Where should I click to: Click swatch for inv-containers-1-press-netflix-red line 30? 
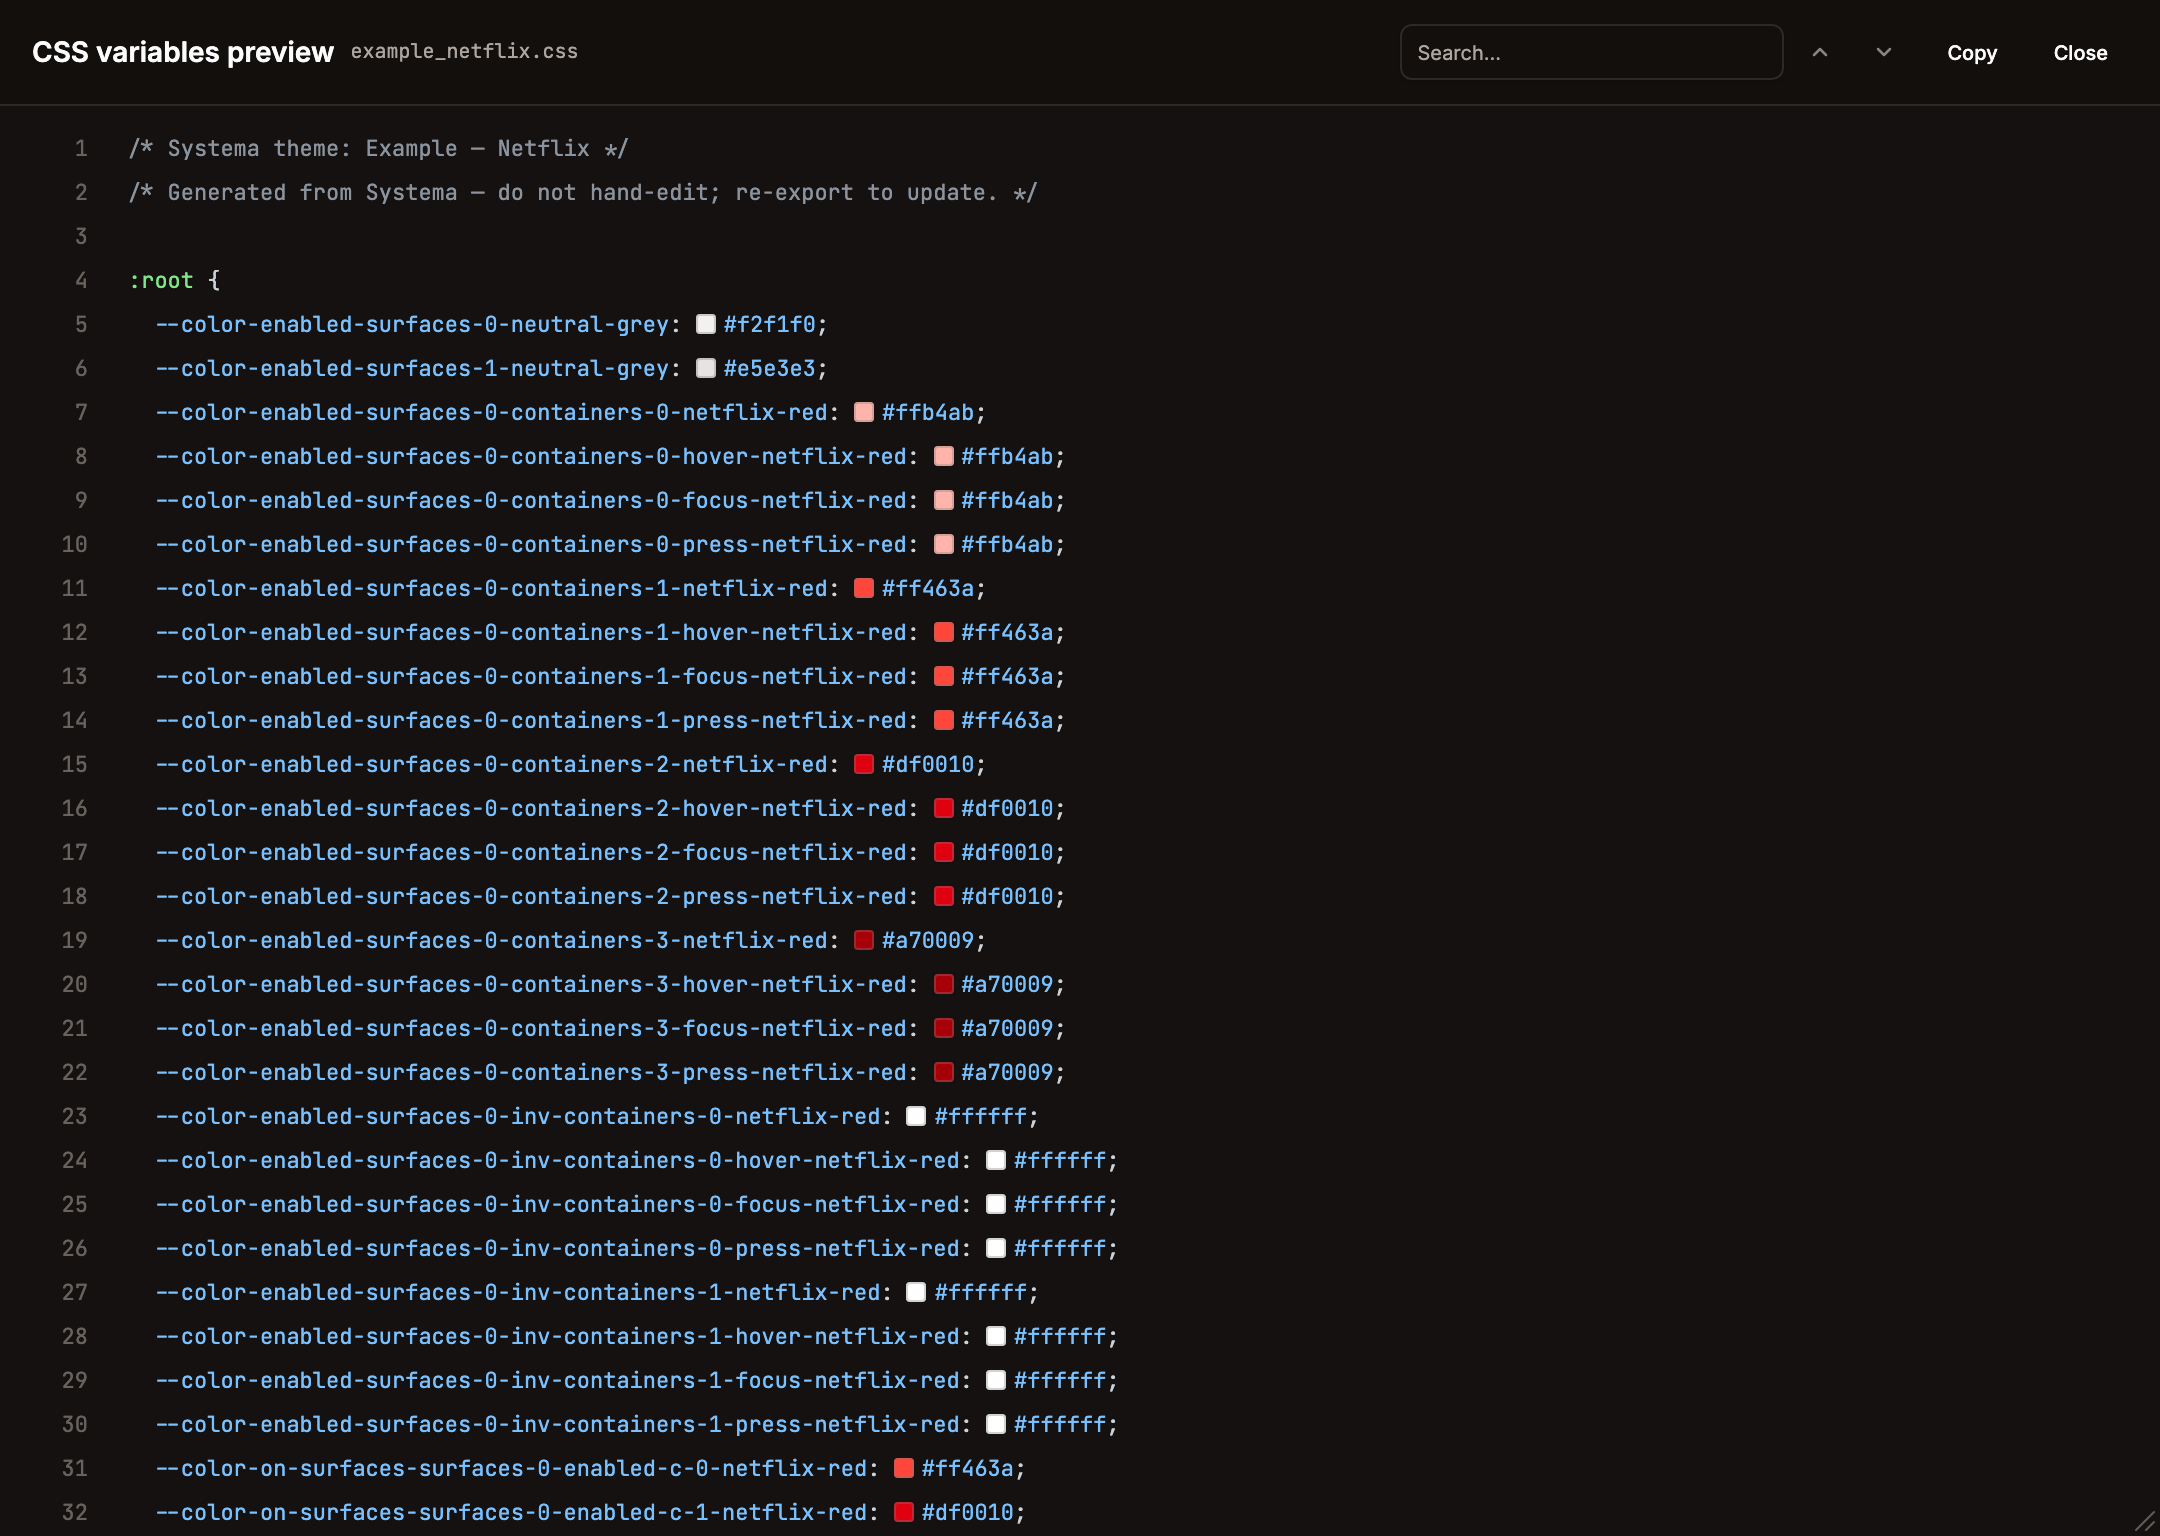pos(996,1424)
